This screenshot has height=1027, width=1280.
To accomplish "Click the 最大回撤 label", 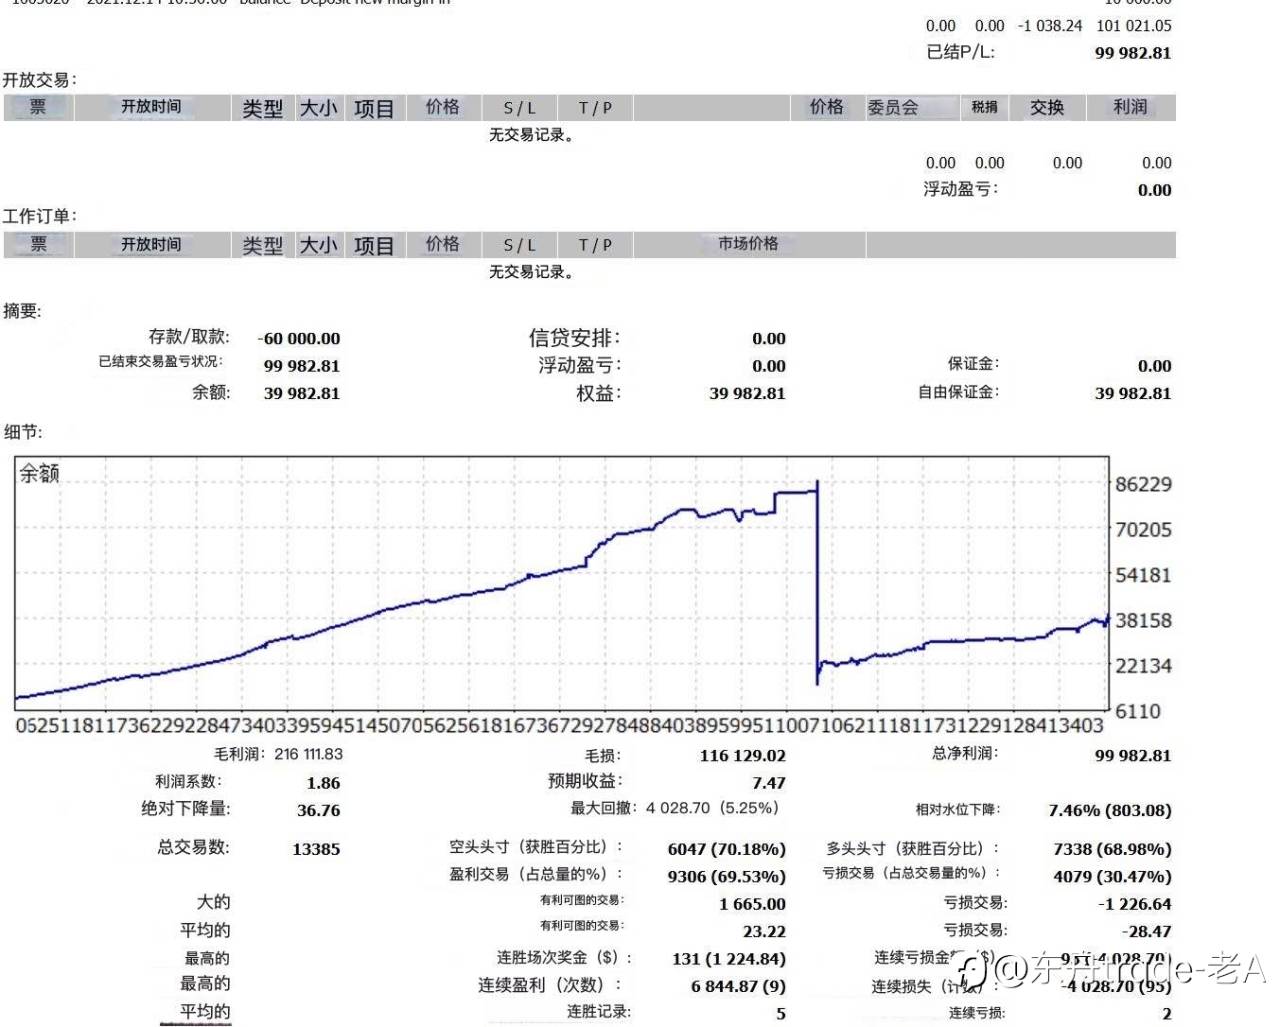I will [603, 808].
